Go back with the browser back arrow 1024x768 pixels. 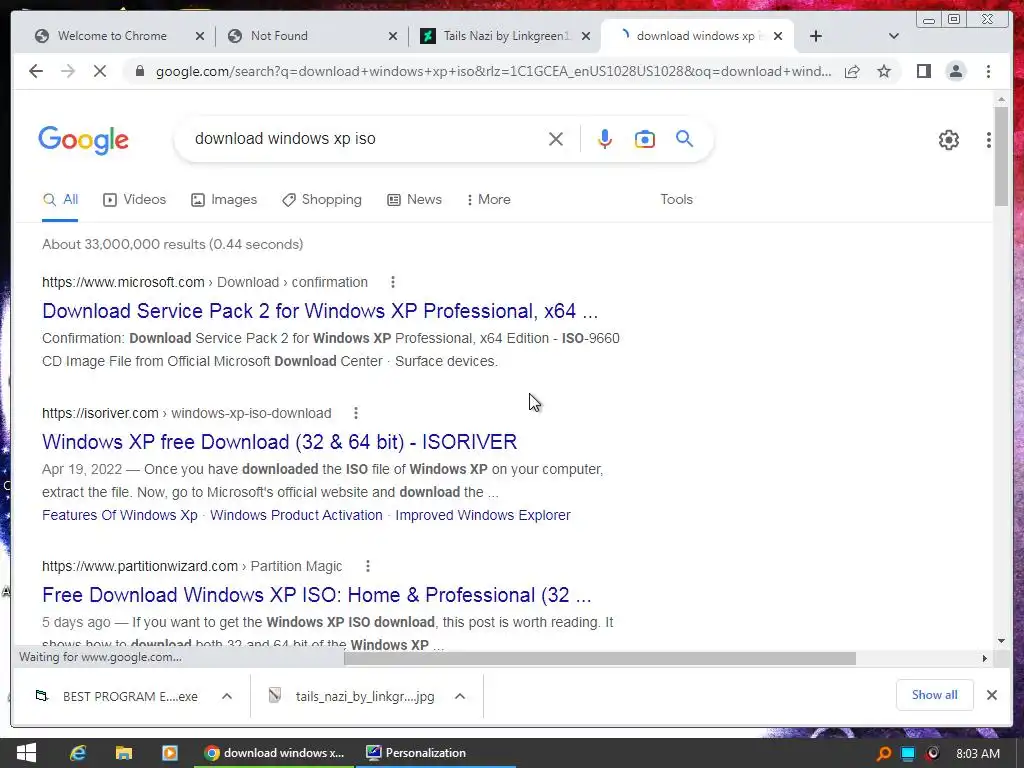[x=36, y=71]
